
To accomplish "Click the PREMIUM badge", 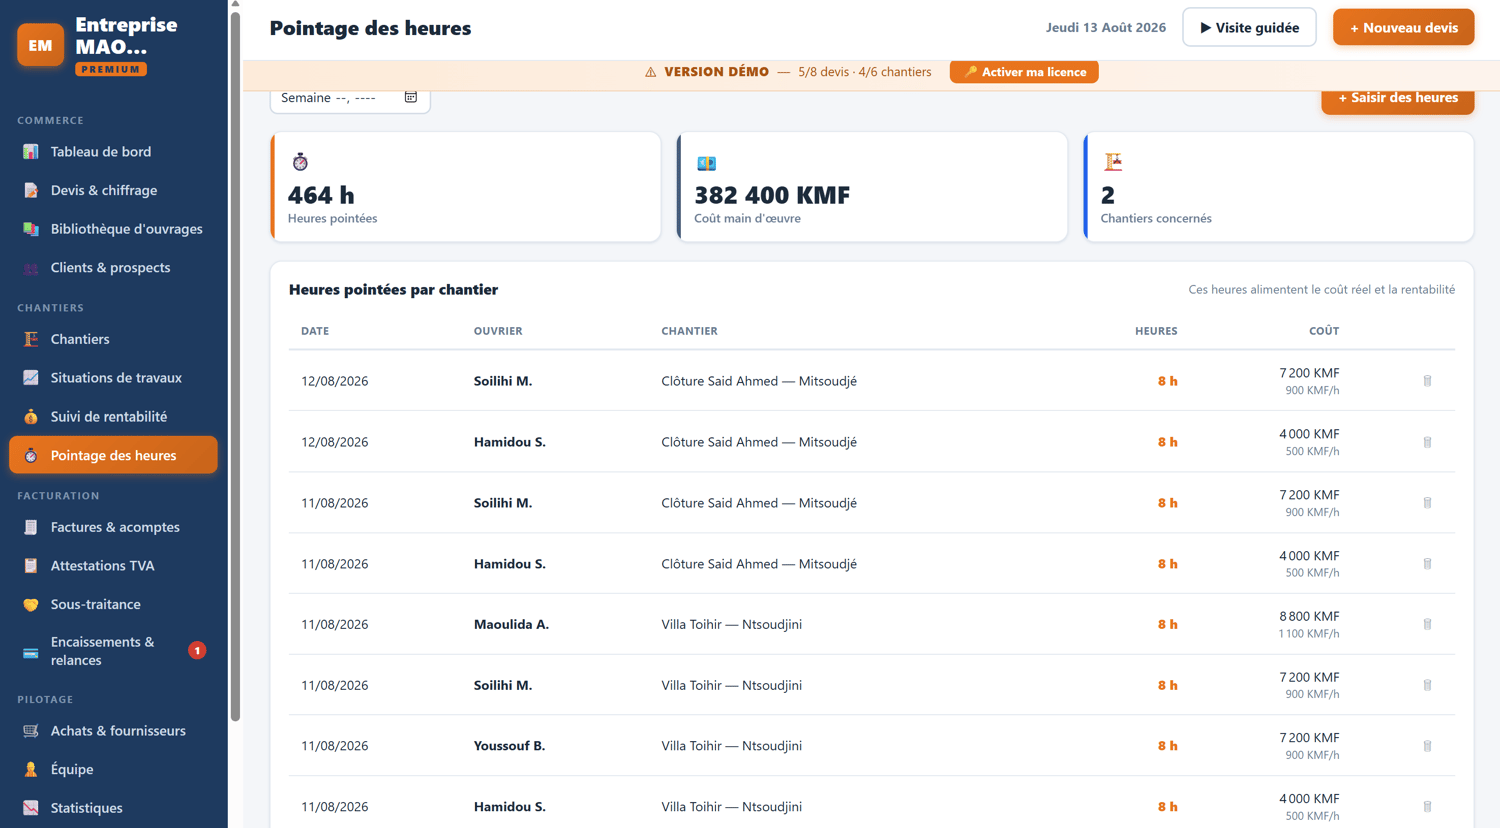I will [111, 69].
